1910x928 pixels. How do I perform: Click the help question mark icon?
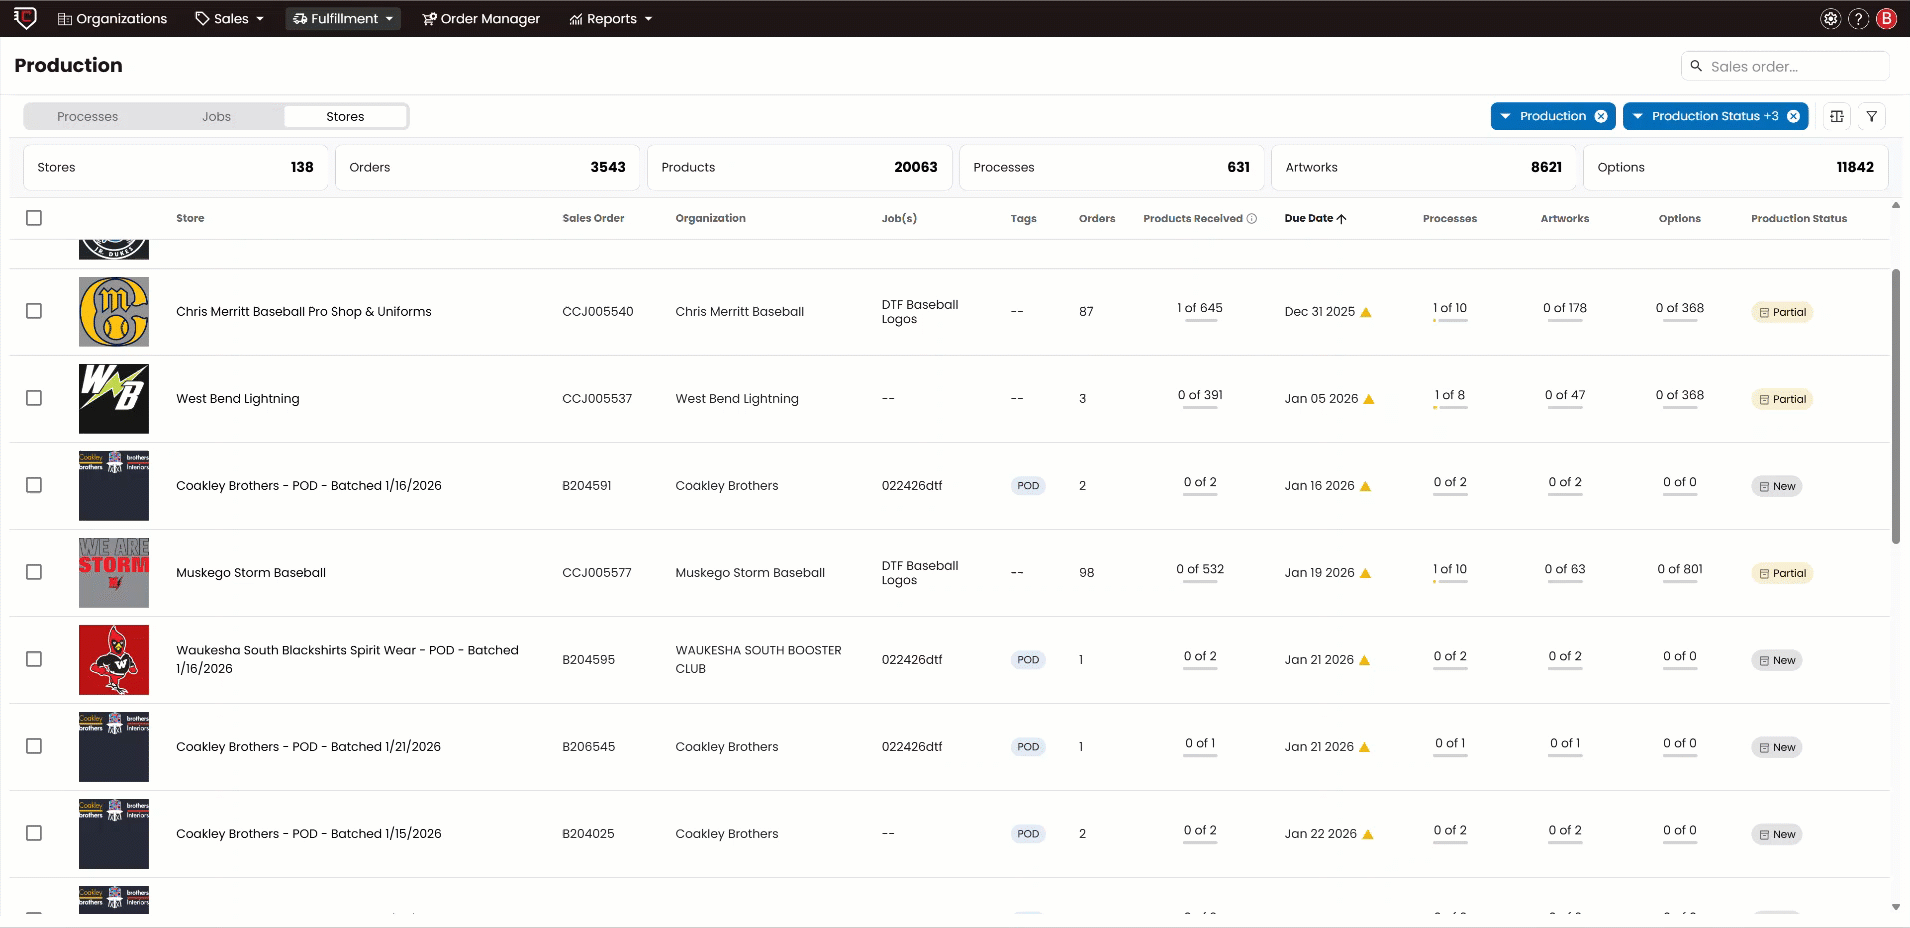1857,18
